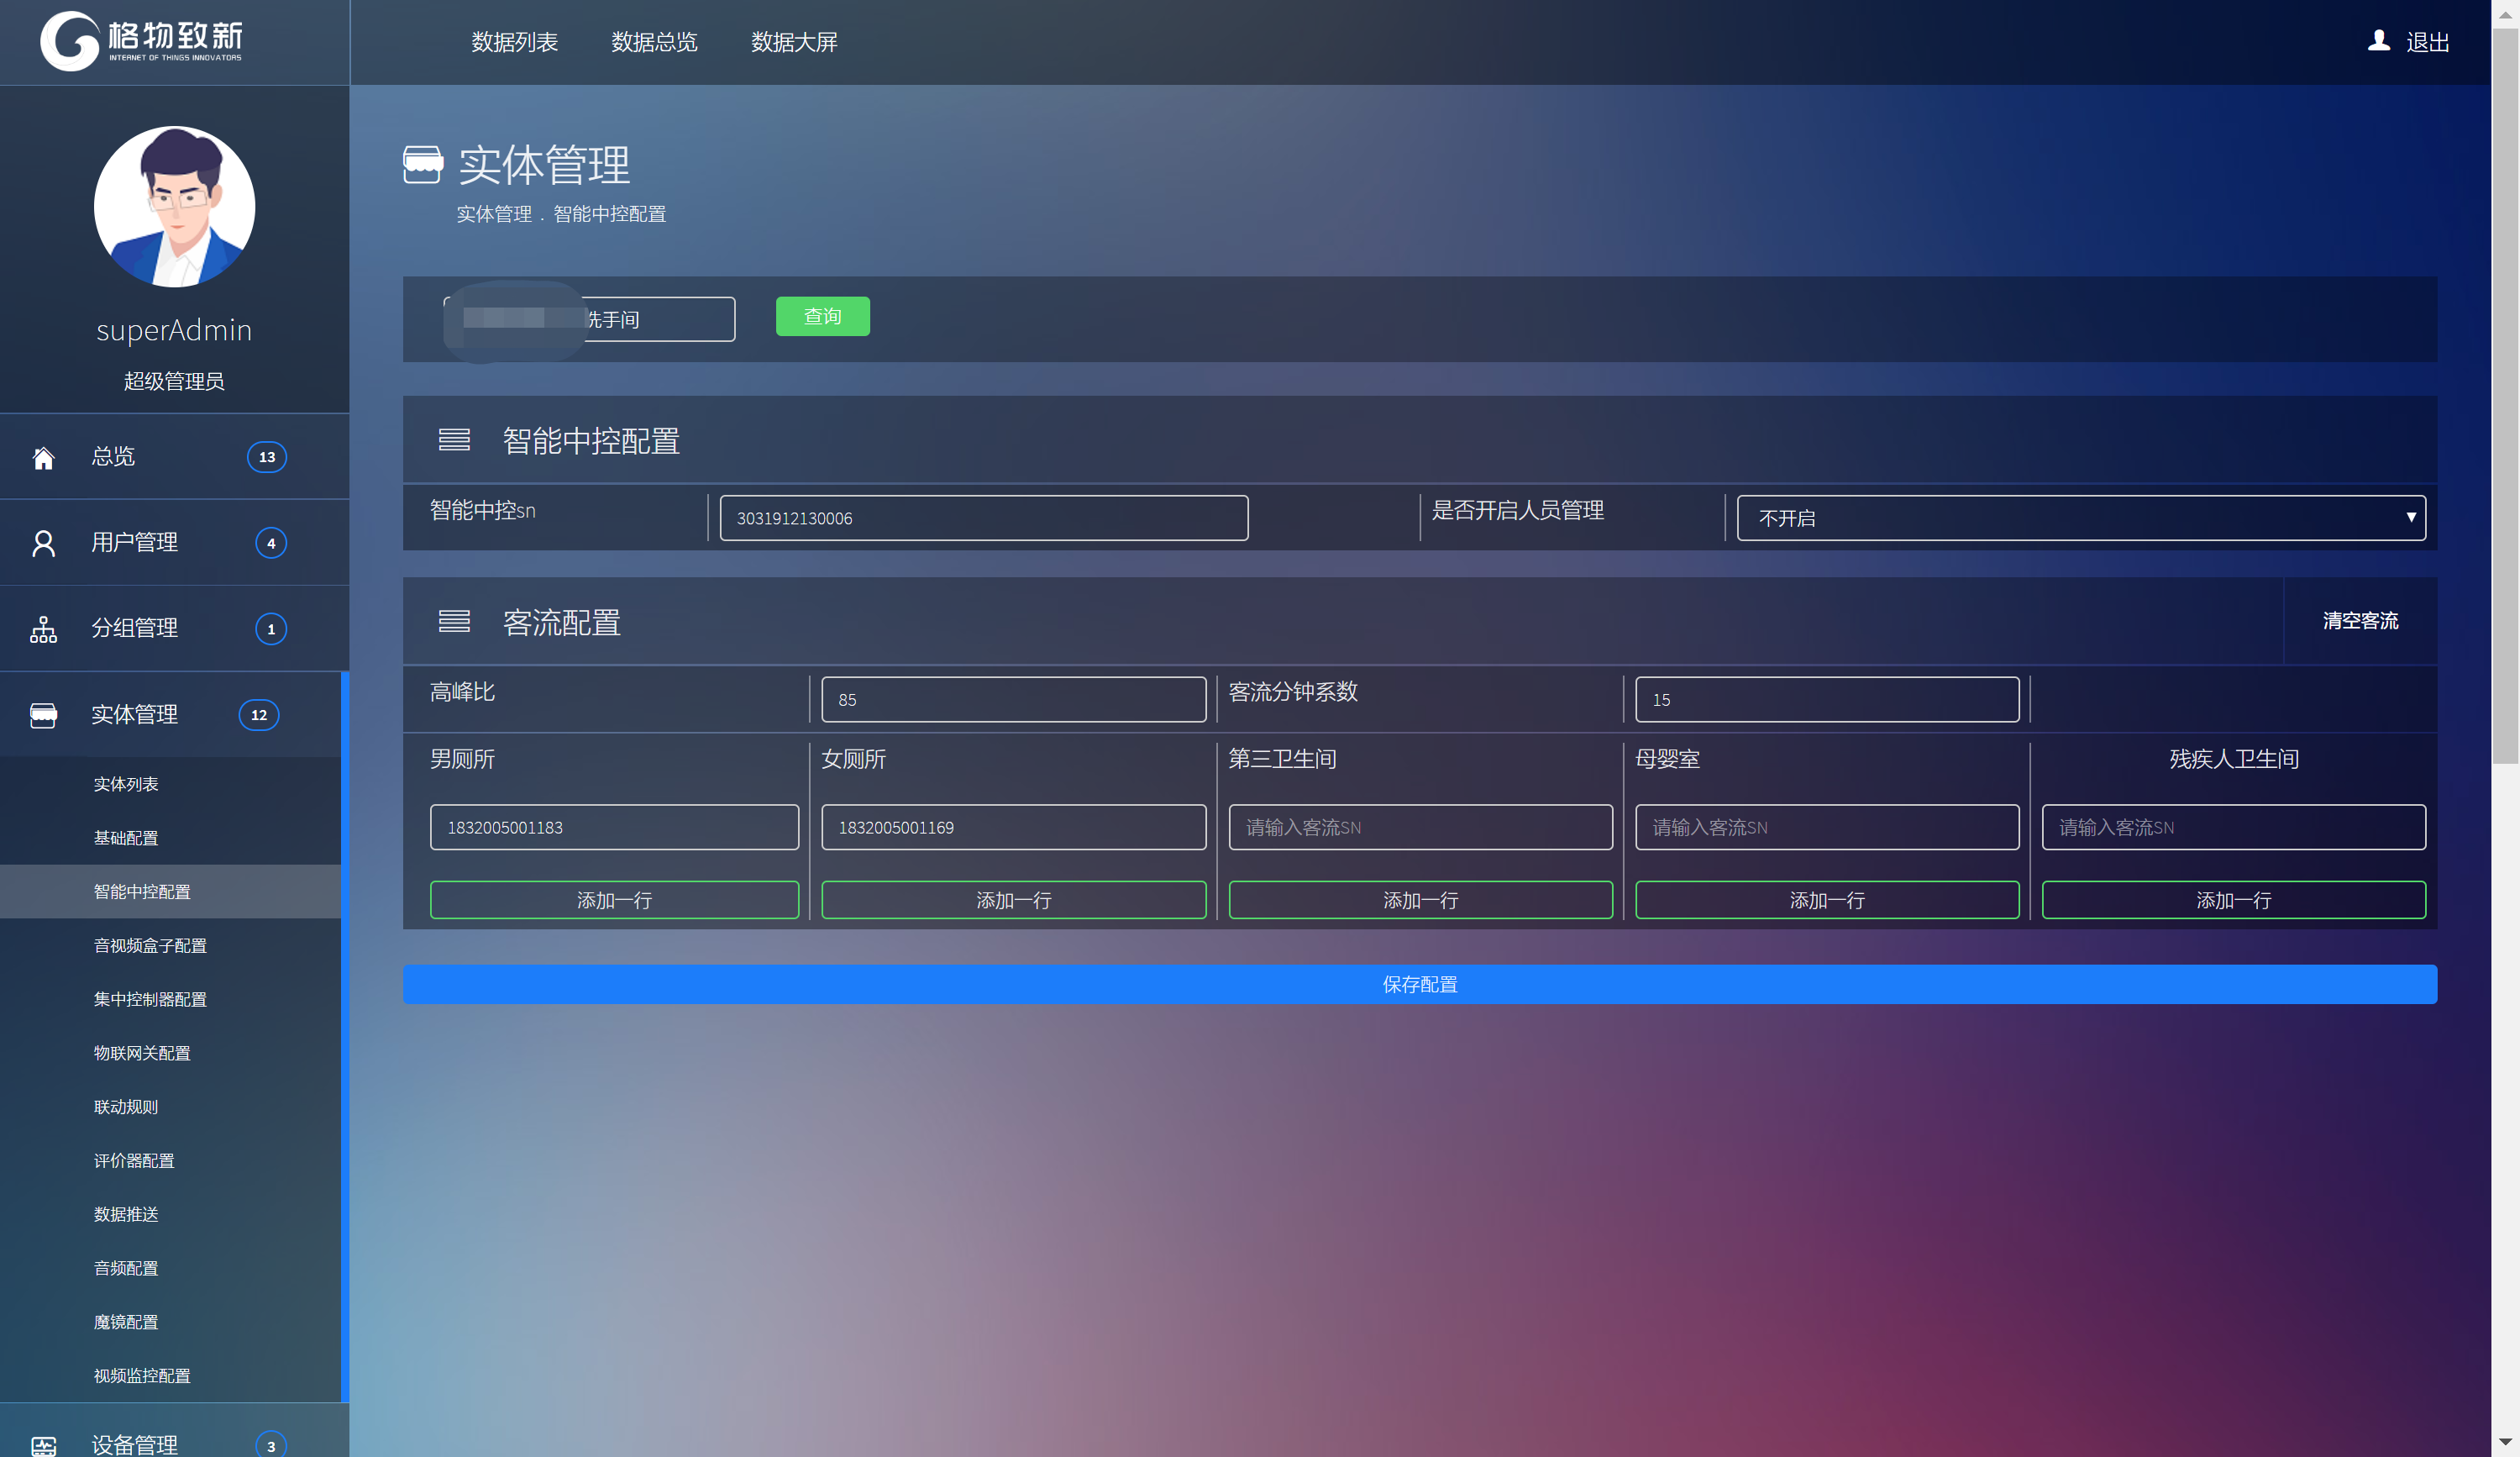Click 添加一行 under 男厕所
This screenshot has width=2520, height=1457.
point(614,900)
